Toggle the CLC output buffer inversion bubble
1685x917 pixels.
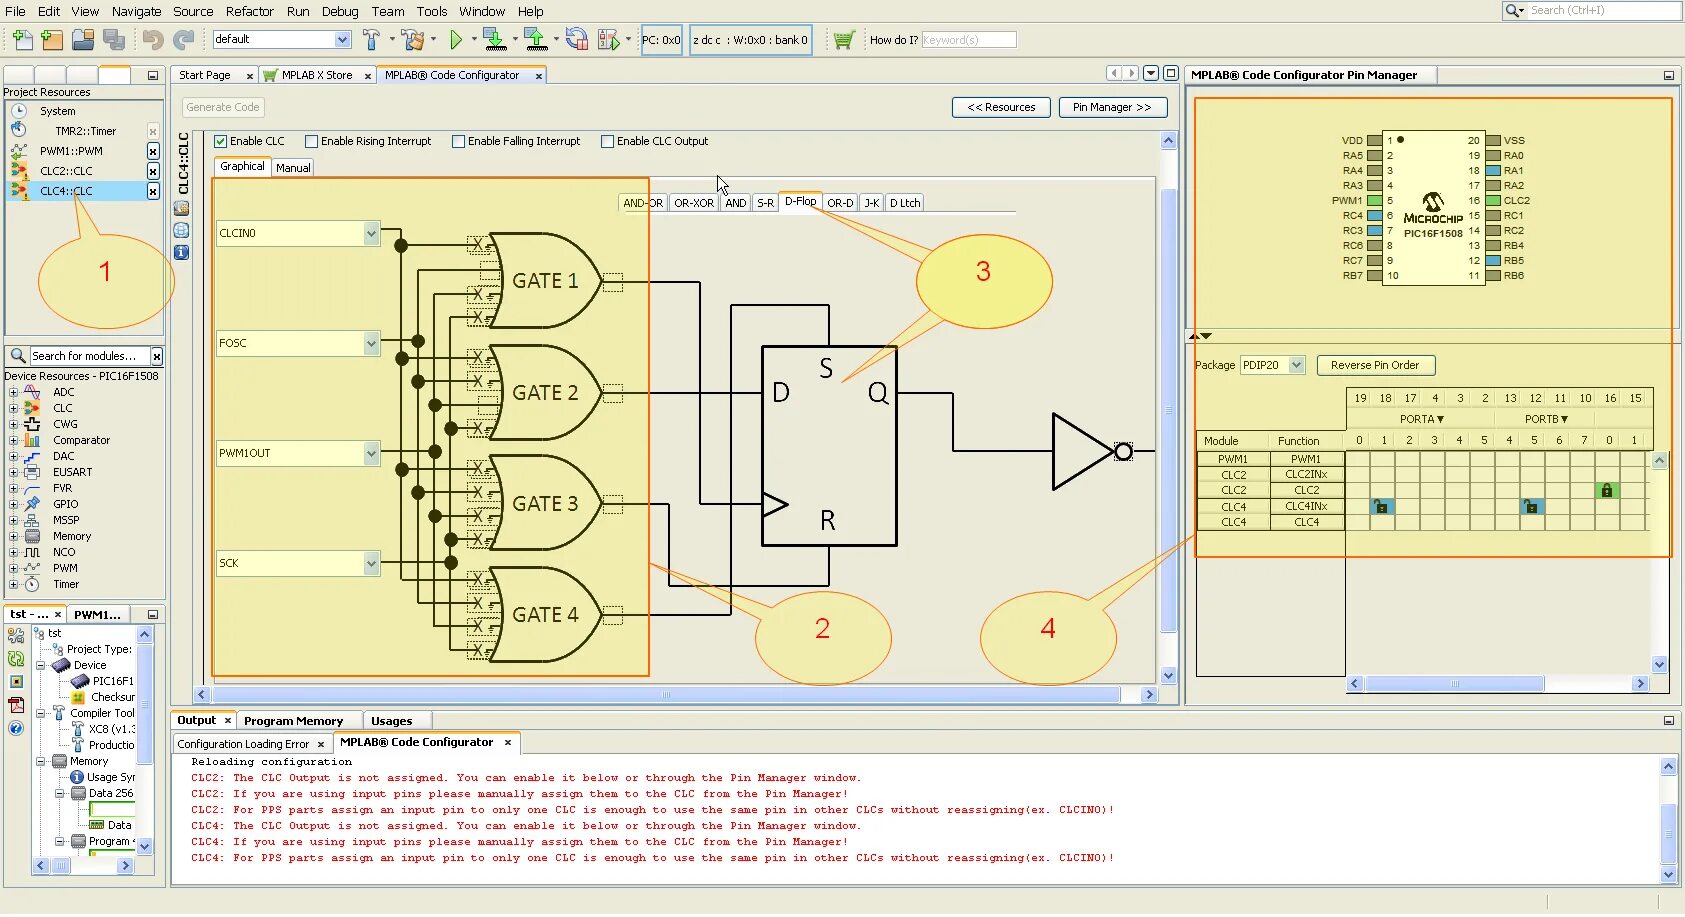point(1123,452)
